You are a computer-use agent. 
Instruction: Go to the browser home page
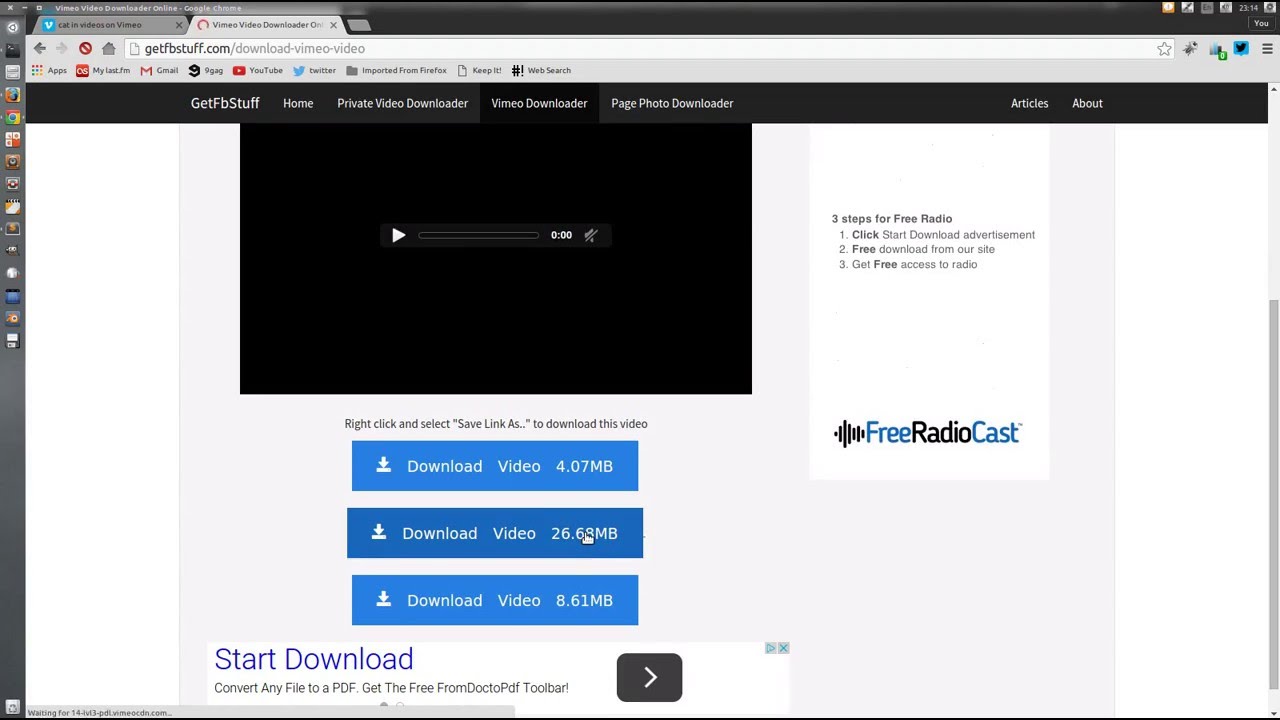tap(108, 48)
